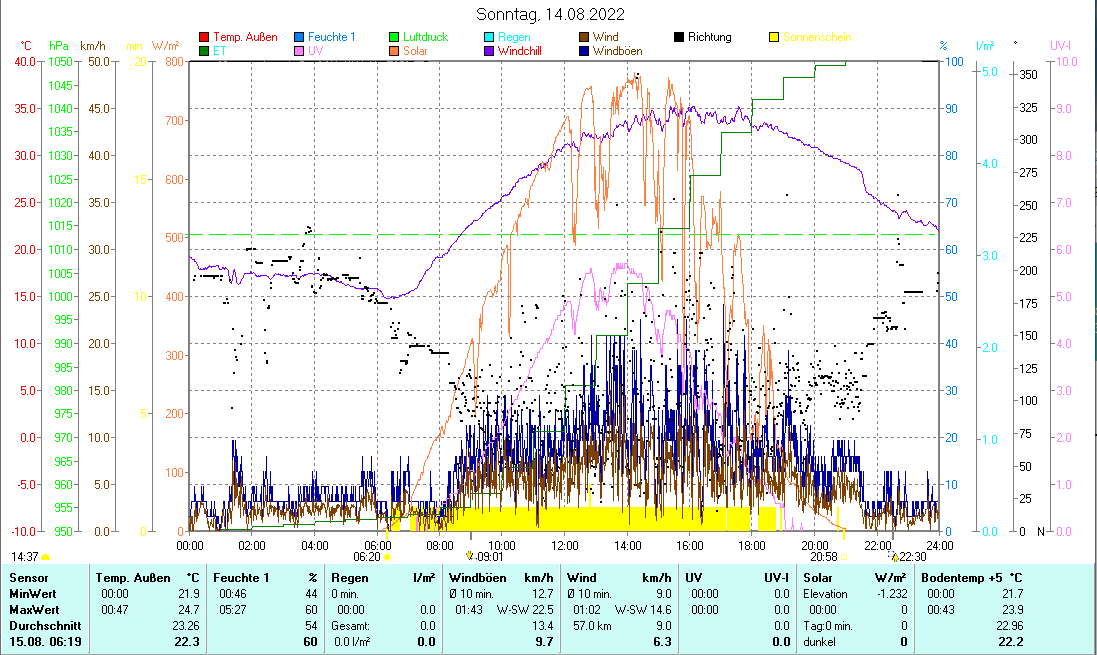Click the yellow Sonnenschein legend square
The height and width of the screenshot is (655, 1097).
774,38
